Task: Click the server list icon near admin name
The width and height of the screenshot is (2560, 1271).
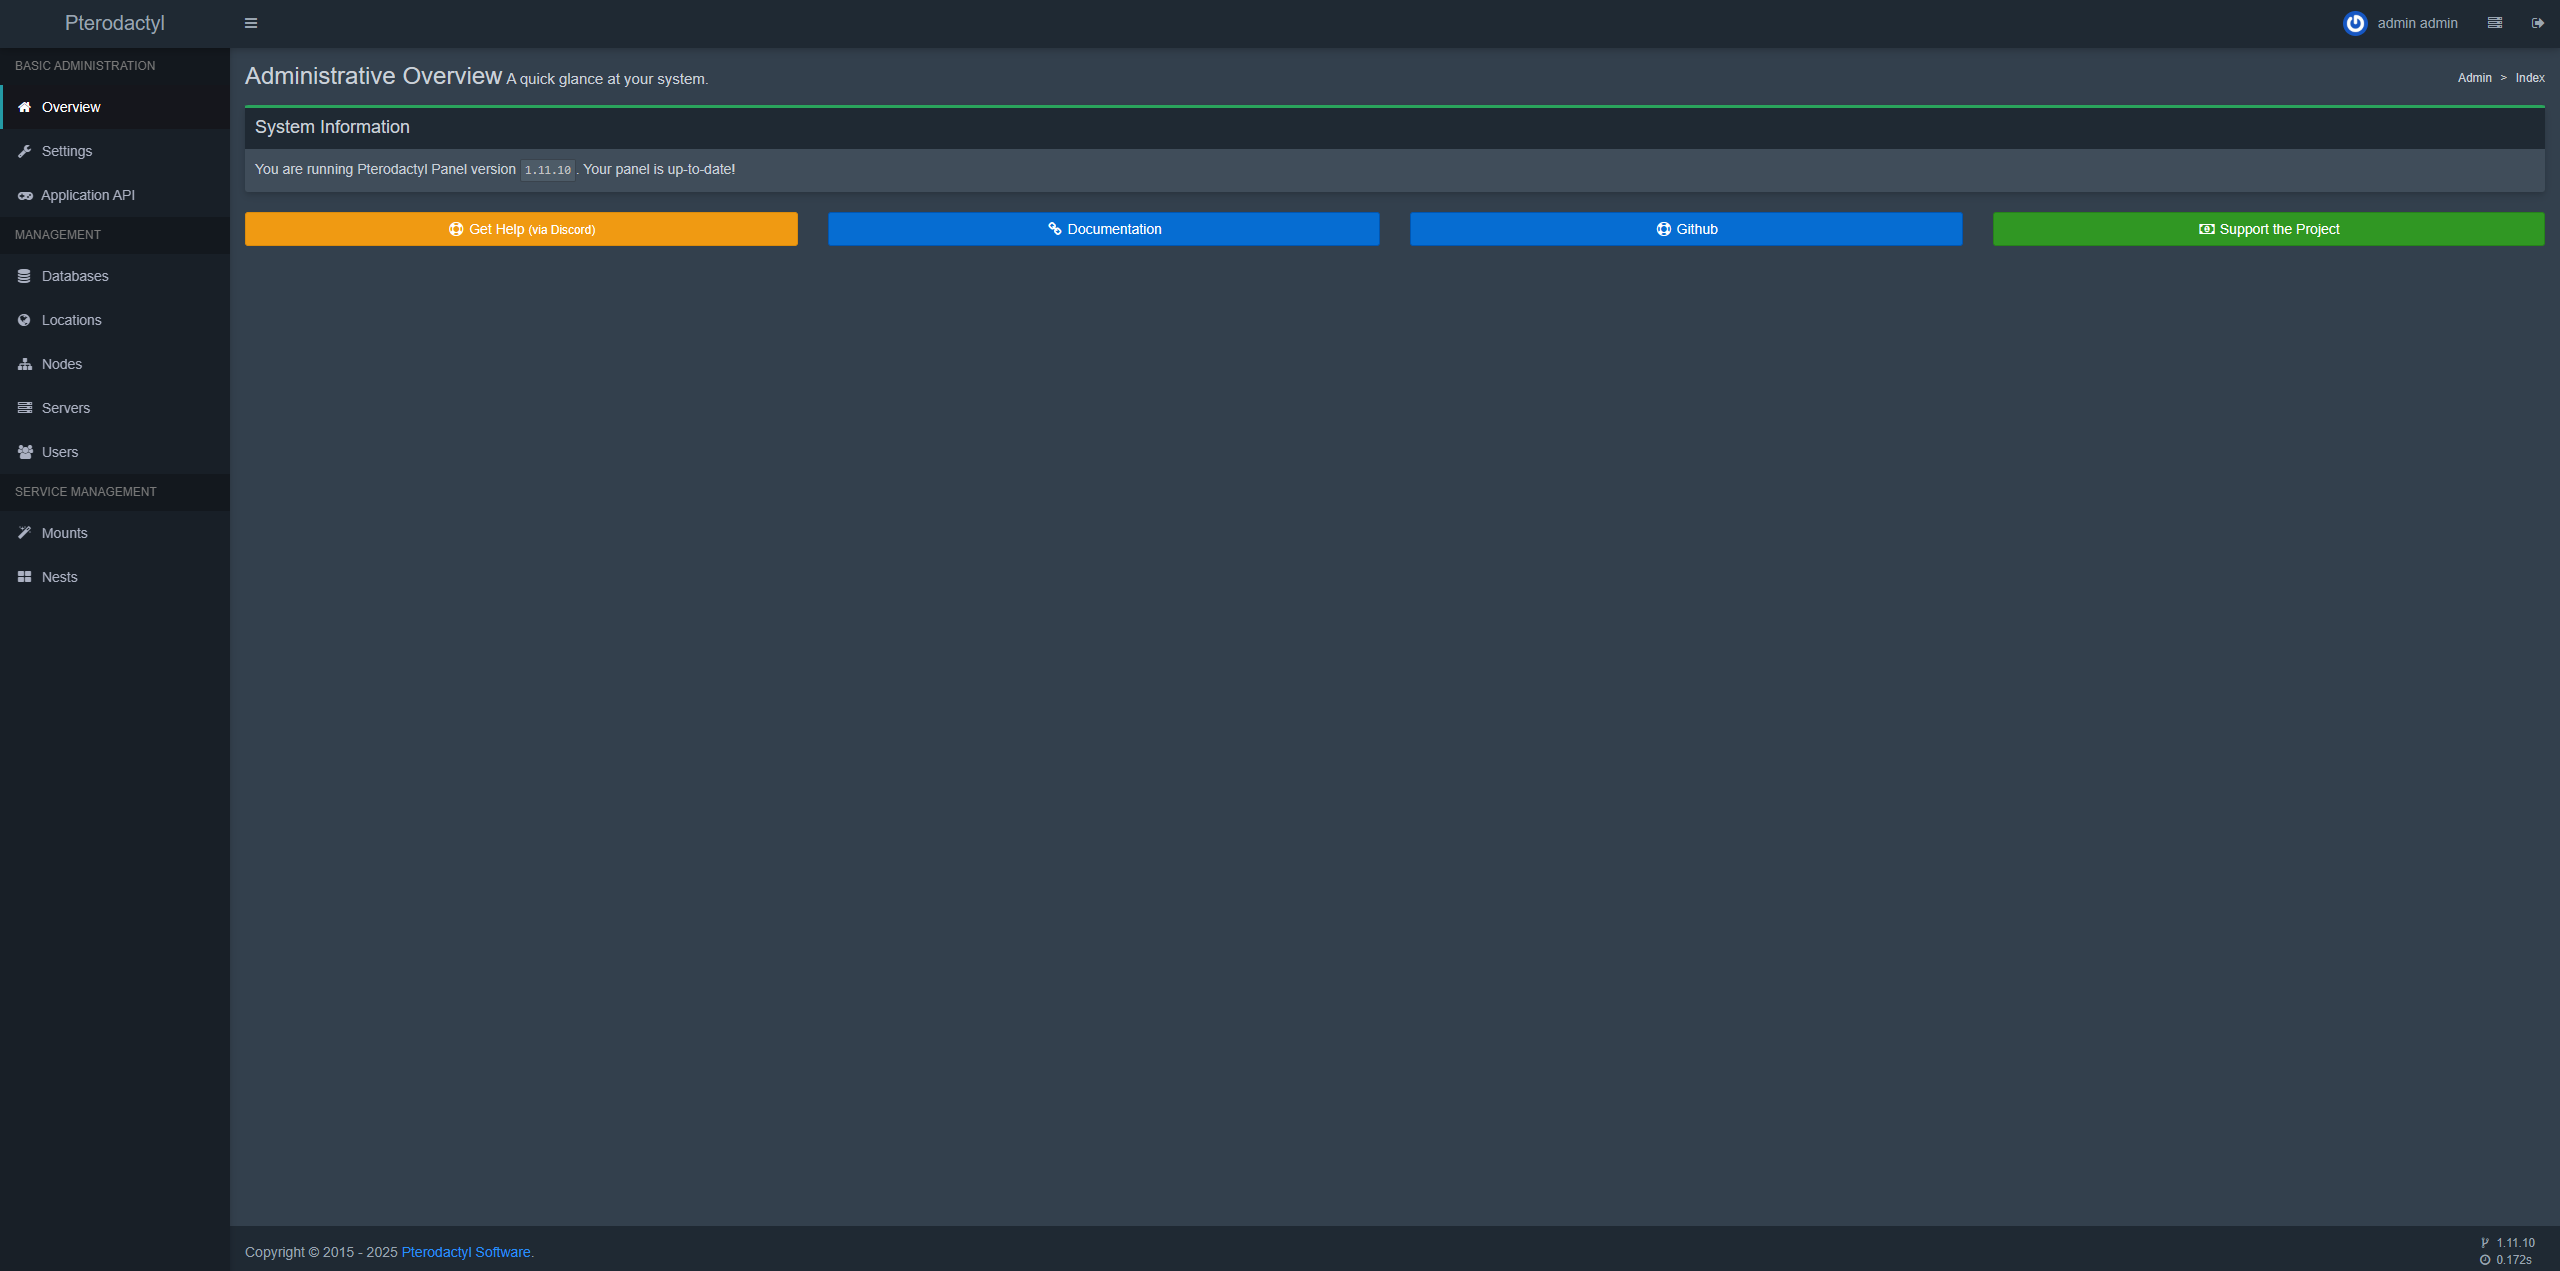Action: [2495, 23]
